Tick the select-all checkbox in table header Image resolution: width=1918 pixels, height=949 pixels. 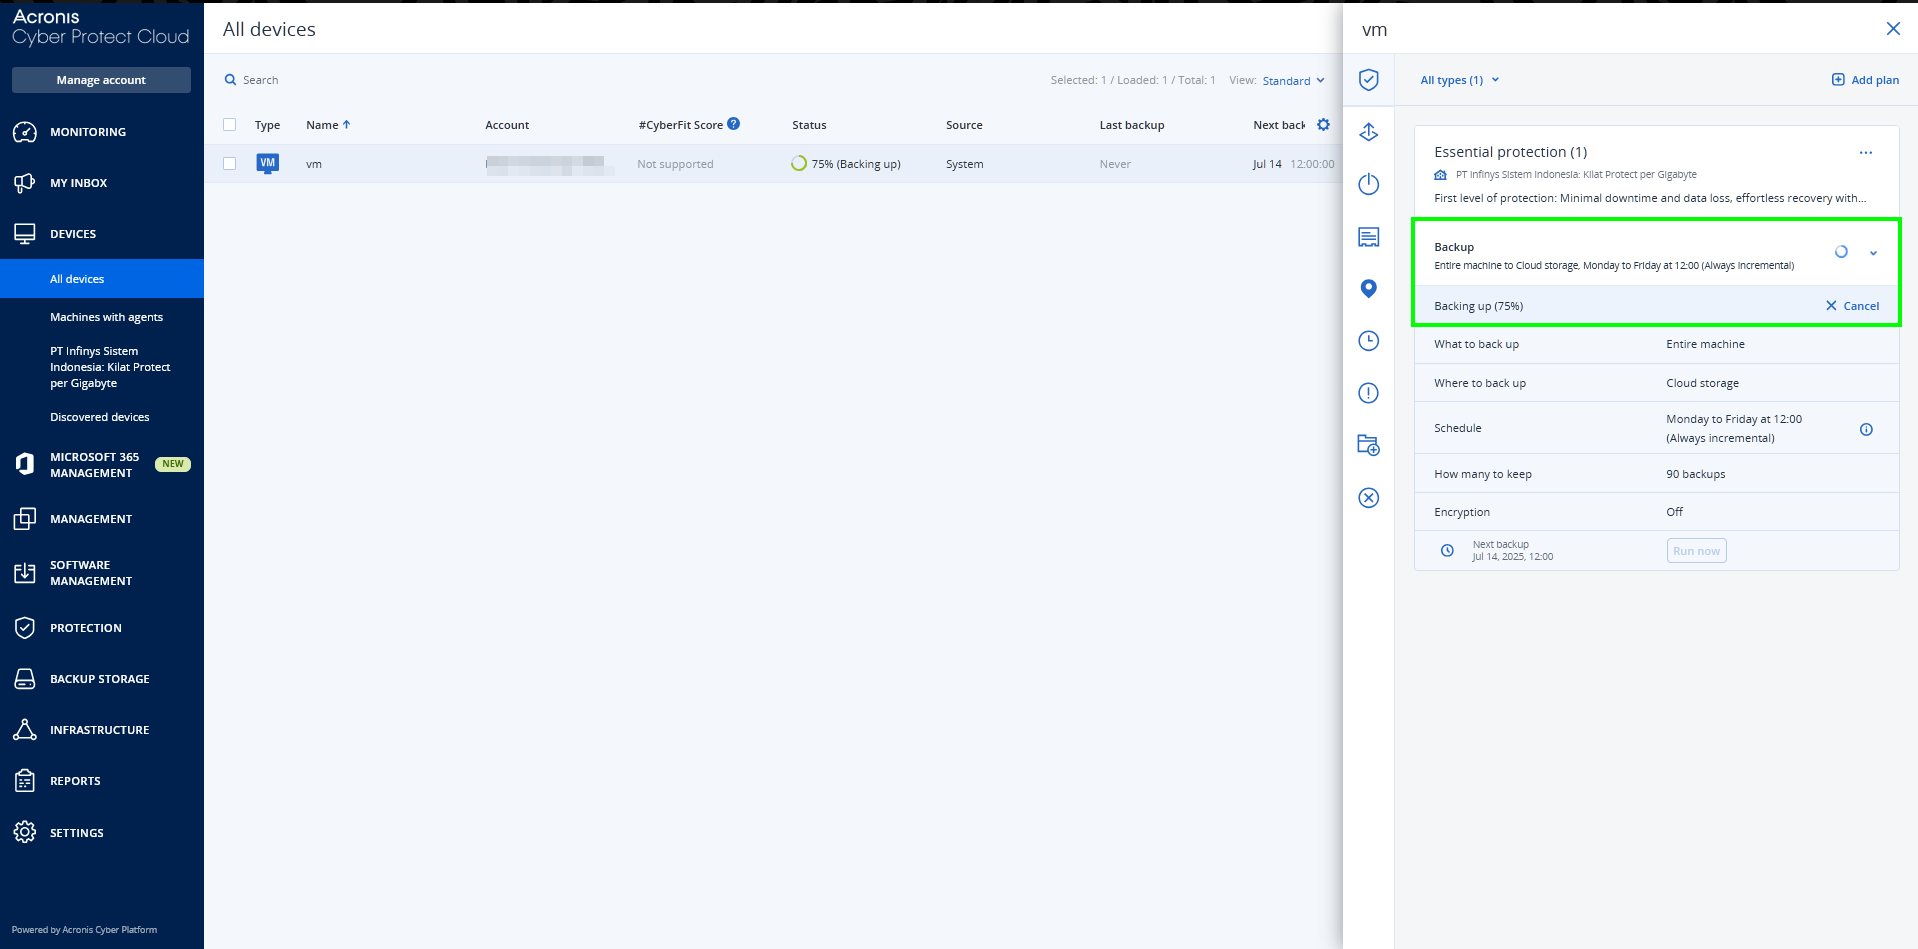[x=230, y=125]
